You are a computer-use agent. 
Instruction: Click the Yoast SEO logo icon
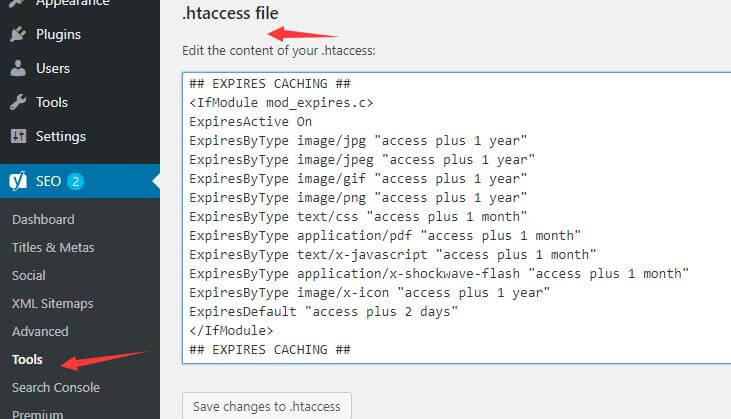(x=18, y=182)
